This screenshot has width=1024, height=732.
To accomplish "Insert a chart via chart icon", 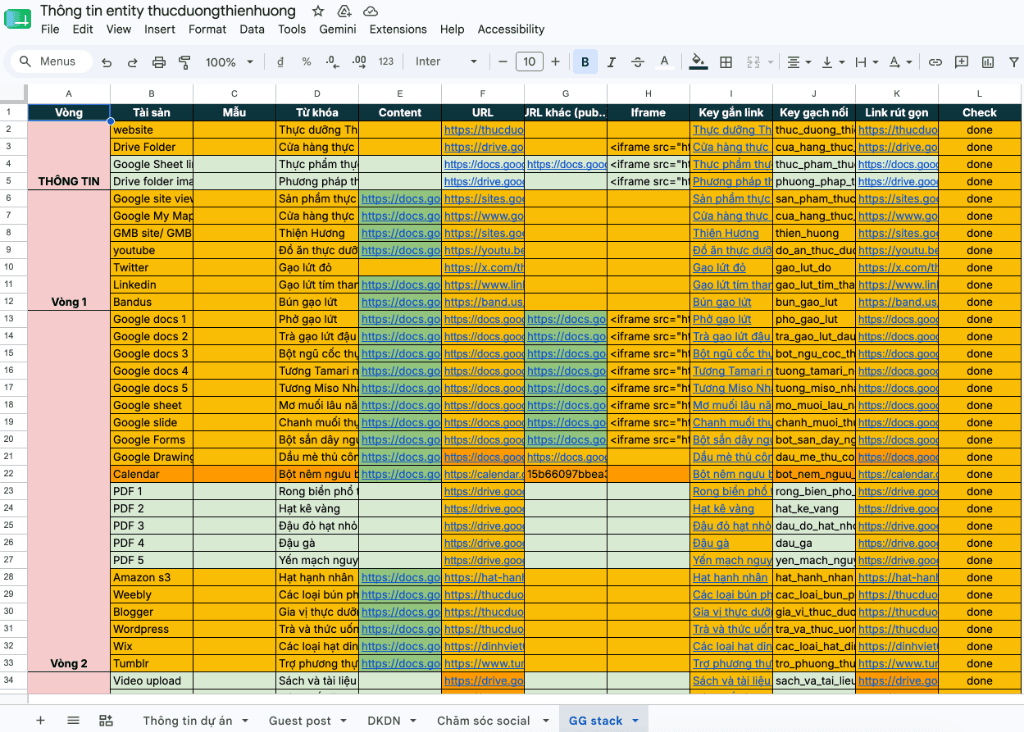I will [x=987, y=62].
